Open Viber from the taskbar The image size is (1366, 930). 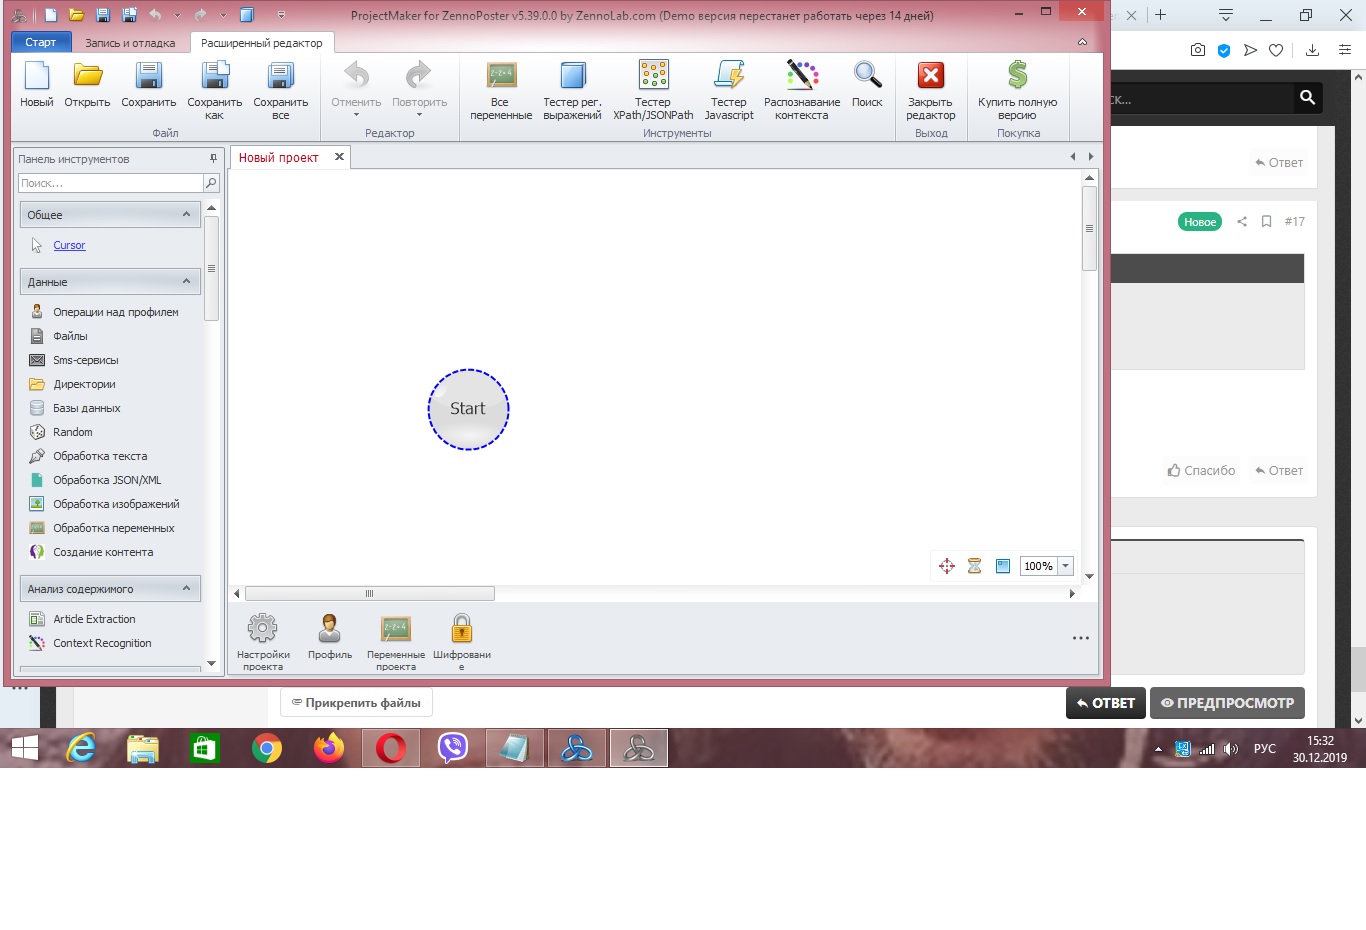(453, 748)
